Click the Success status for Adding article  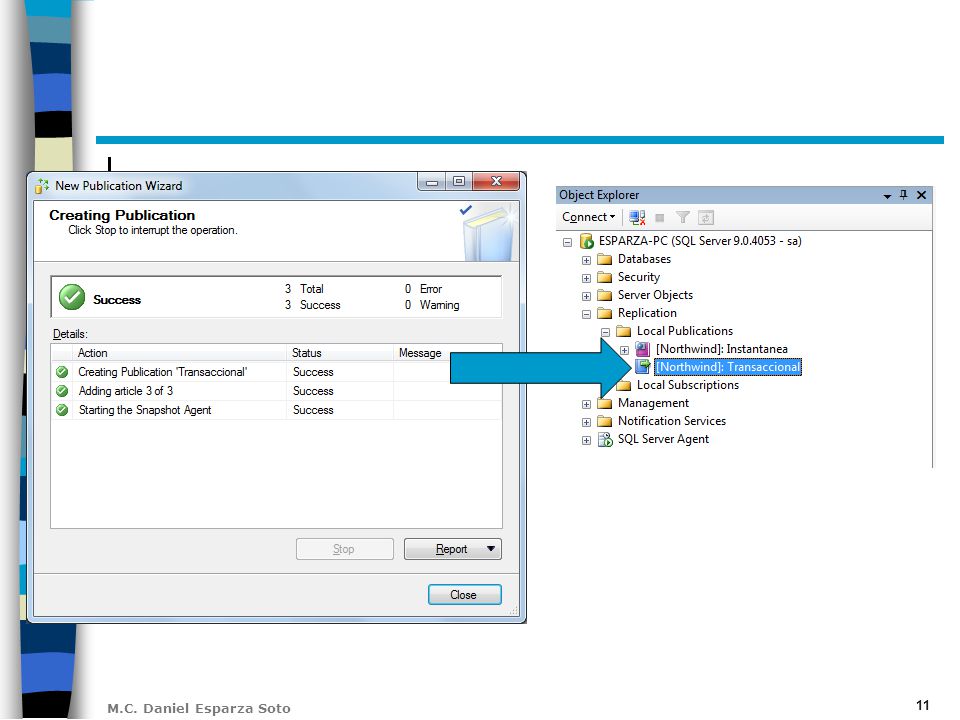click(x=313, y=391)
